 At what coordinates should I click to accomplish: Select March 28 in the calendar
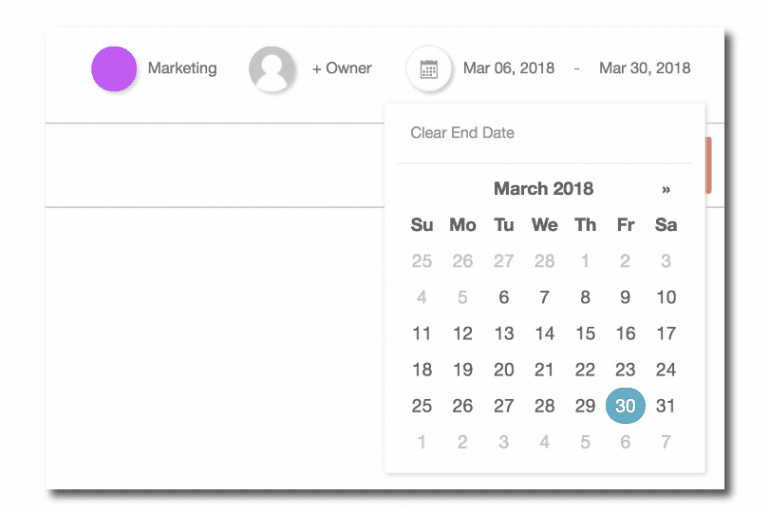[x=544, y=406]
